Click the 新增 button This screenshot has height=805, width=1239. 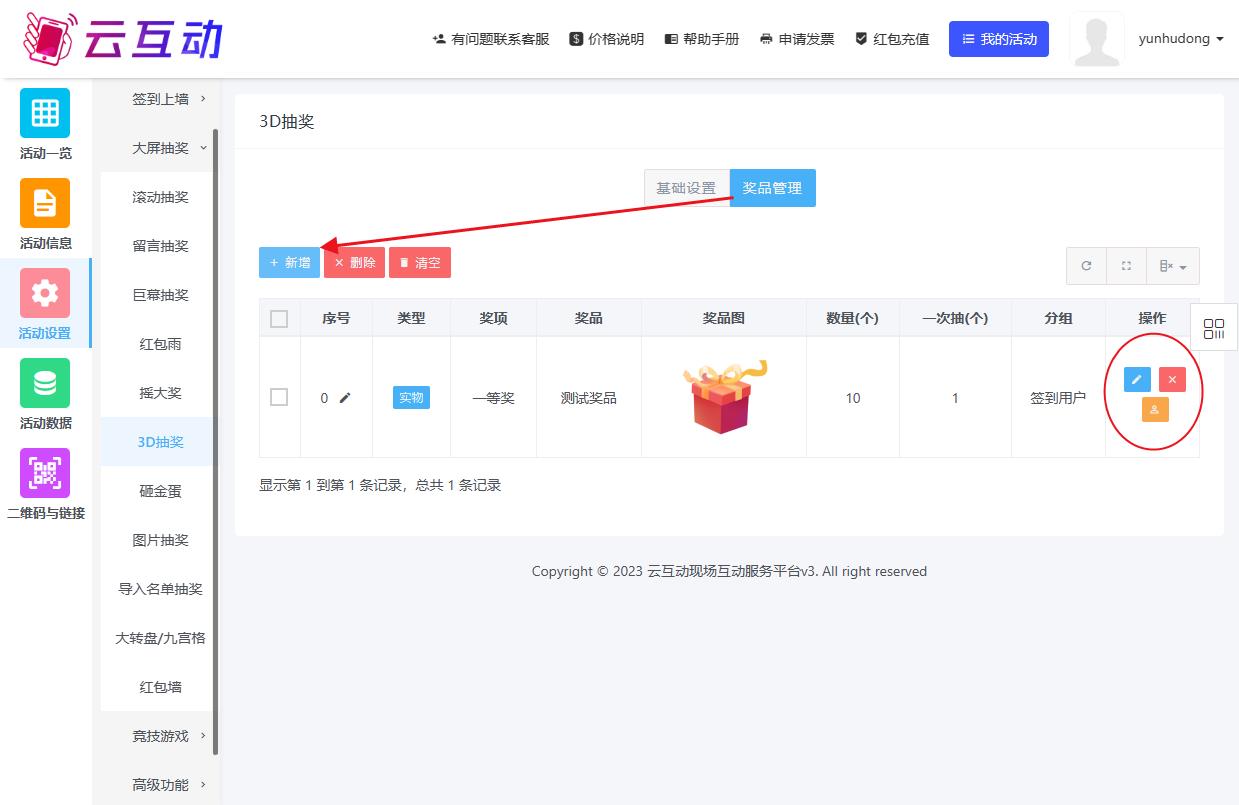(289, 263)
